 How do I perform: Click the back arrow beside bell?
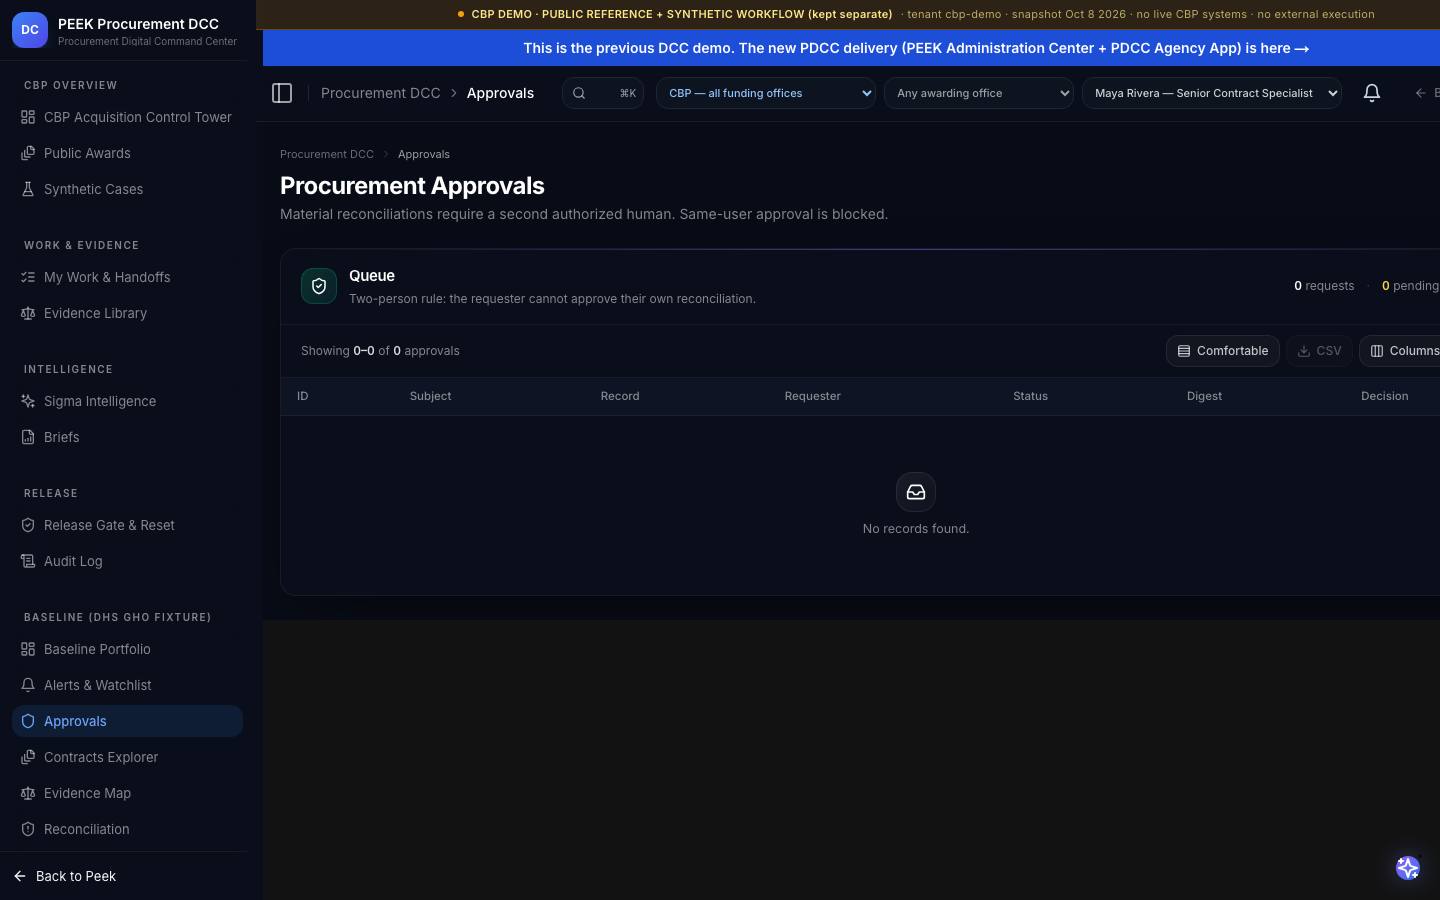point(1420,93)
